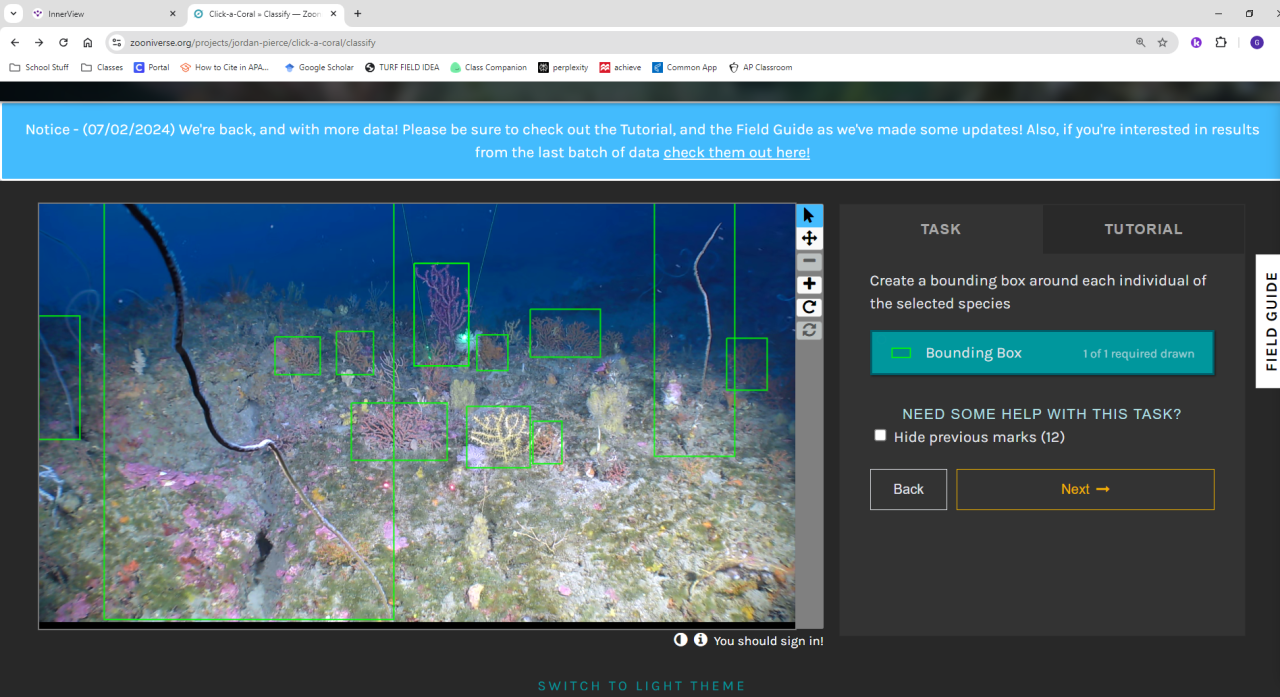Select the bounding box around the yellow coral
This screenshot has width=1280, height=697.
498,437
